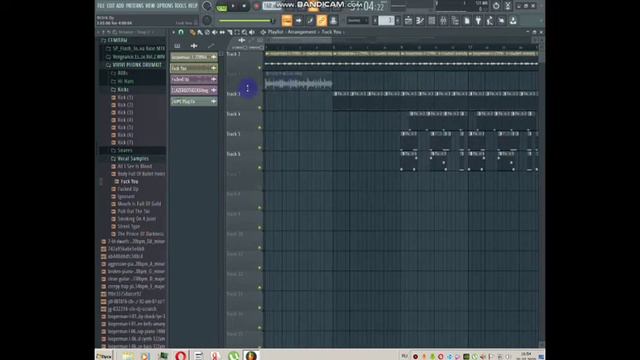The width and height of the screenshot is (640, 360).
Task: Click the page/document icon in right toolbar
Action: (467, 20)
